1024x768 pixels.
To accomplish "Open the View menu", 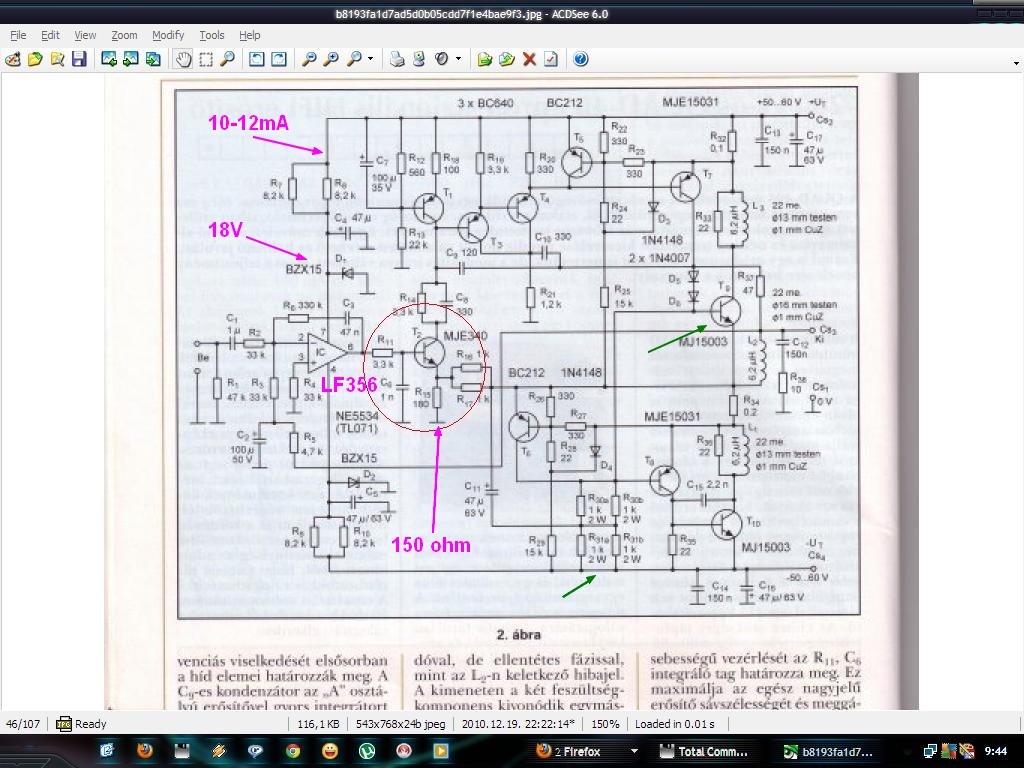I will (x=85, y=35).
